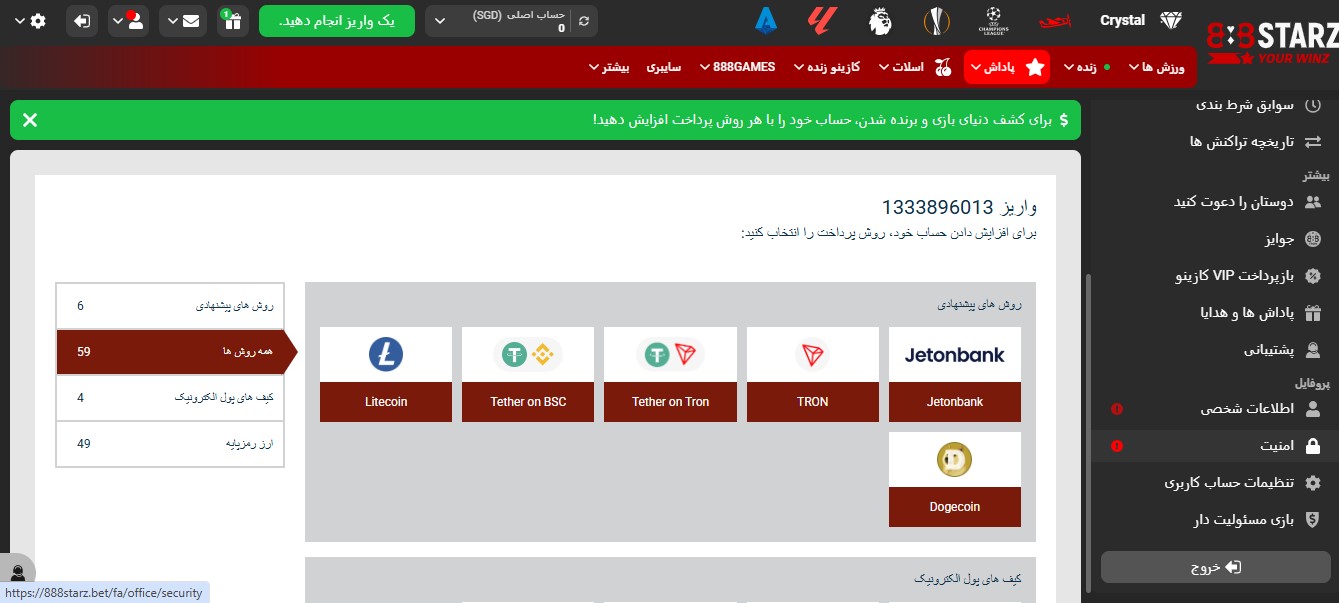Select TRON payment method
This screenshot has width=1339, height=603.
[812, 374]
